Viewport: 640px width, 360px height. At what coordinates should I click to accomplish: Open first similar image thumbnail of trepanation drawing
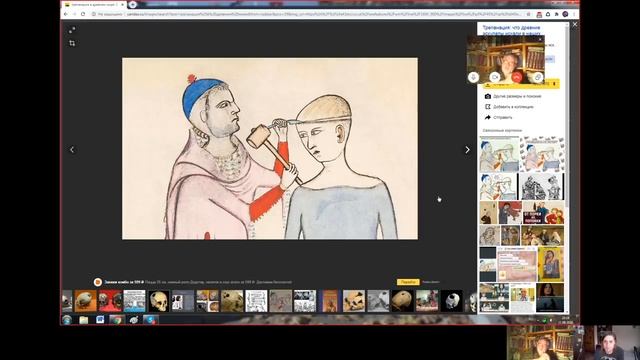pyautogui.click(x=499, y=154)
